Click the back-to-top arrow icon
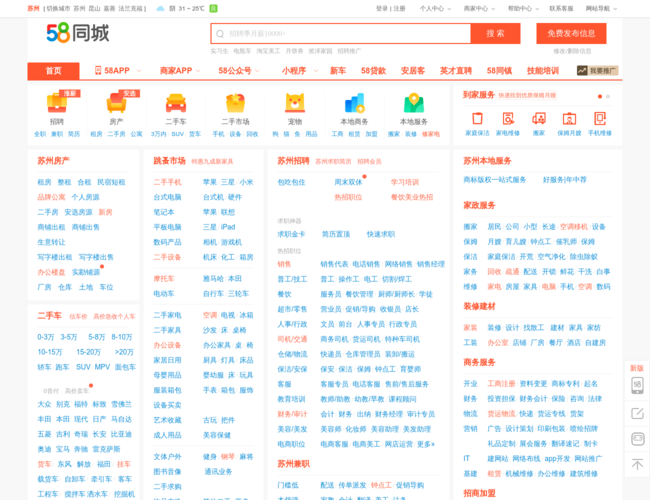This screenshot has width=650, height=500. 637,464
